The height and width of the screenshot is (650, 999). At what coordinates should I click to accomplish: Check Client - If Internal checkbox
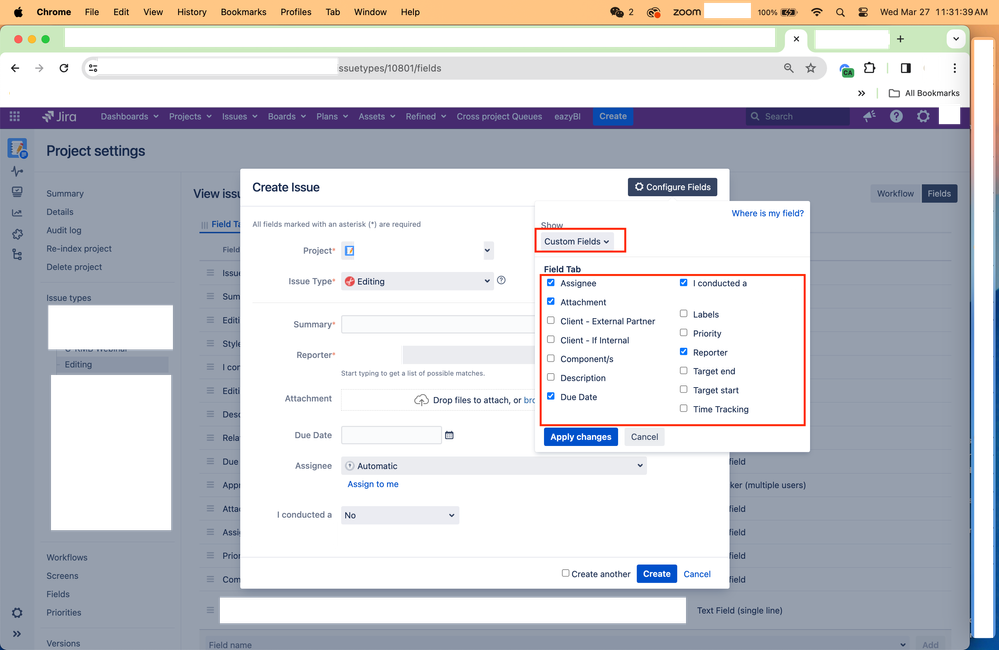click(551, 340)
